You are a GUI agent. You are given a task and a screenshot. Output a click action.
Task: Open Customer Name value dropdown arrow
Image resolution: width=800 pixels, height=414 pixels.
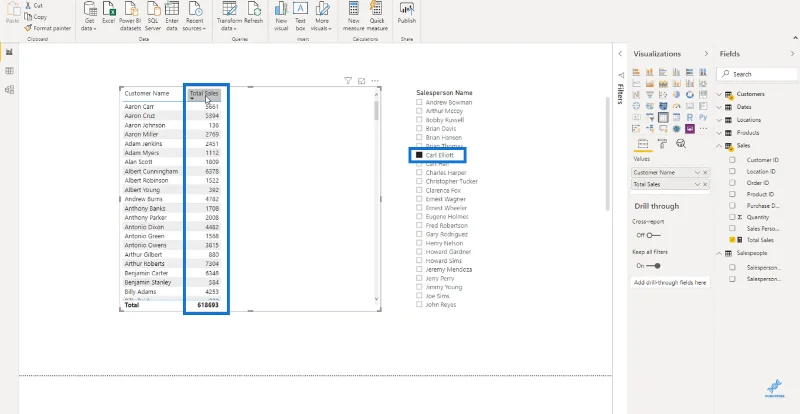click(697, 173)
